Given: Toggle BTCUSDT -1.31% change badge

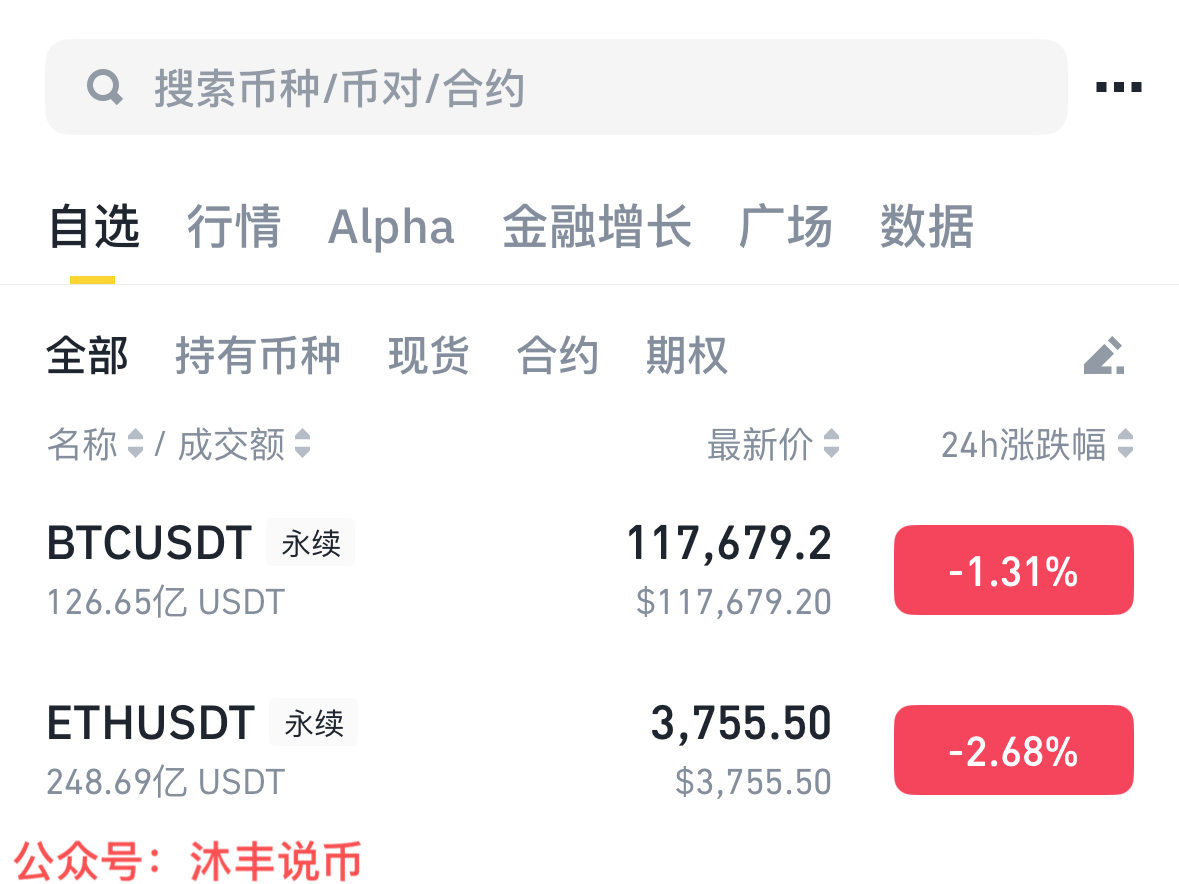Looking at the screenshot, I should (1013, 570).
